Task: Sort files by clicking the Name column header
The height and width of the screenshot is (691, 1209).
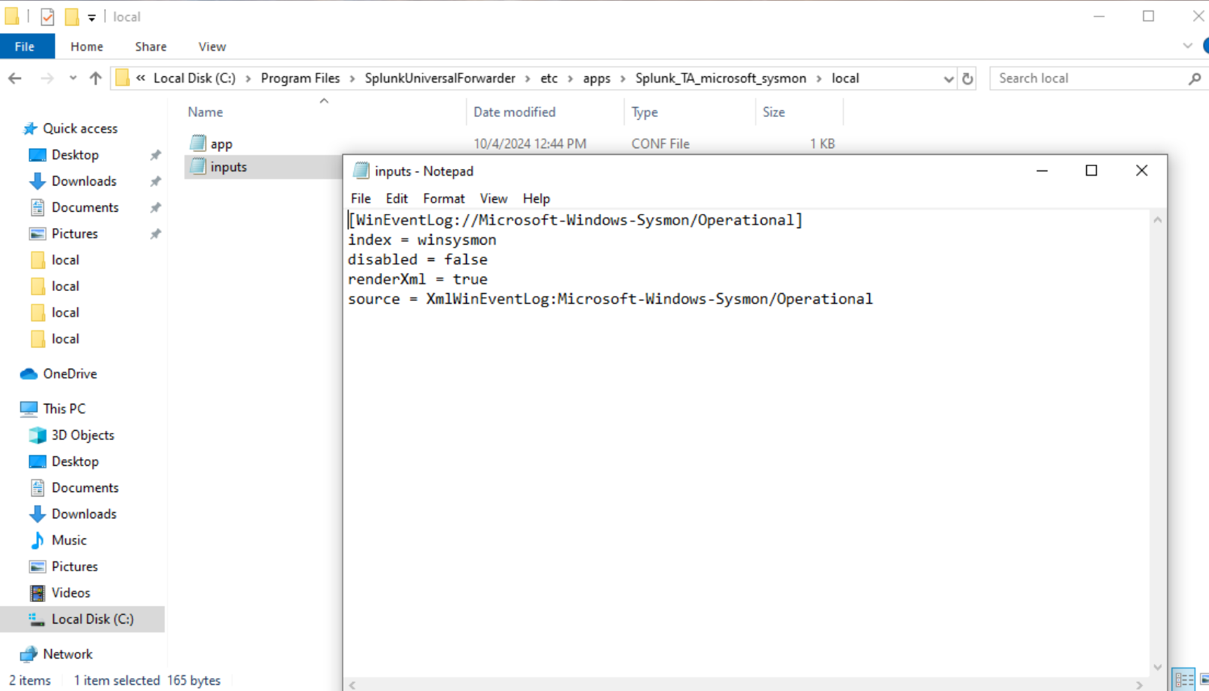Action: coord(204,112)
